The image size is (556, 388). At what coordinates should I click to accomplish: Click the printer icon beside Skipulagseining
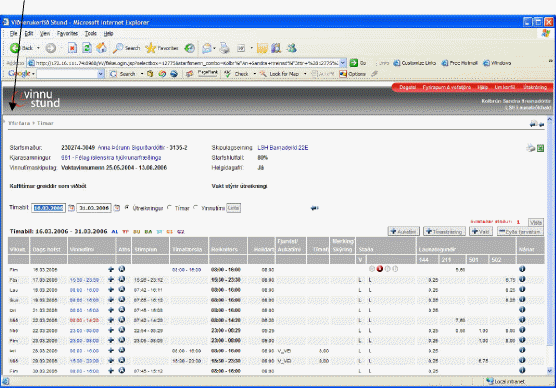pos(530,148)
